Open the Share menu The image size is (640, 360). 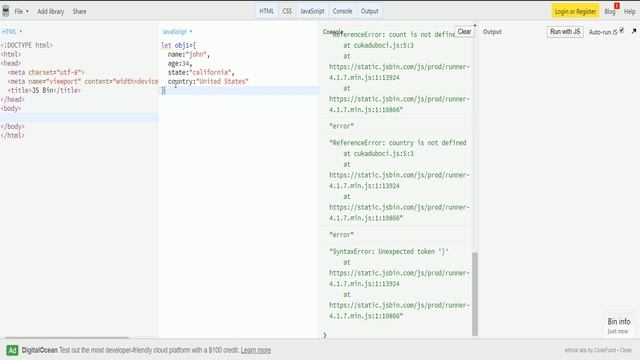tap(79, 11)
